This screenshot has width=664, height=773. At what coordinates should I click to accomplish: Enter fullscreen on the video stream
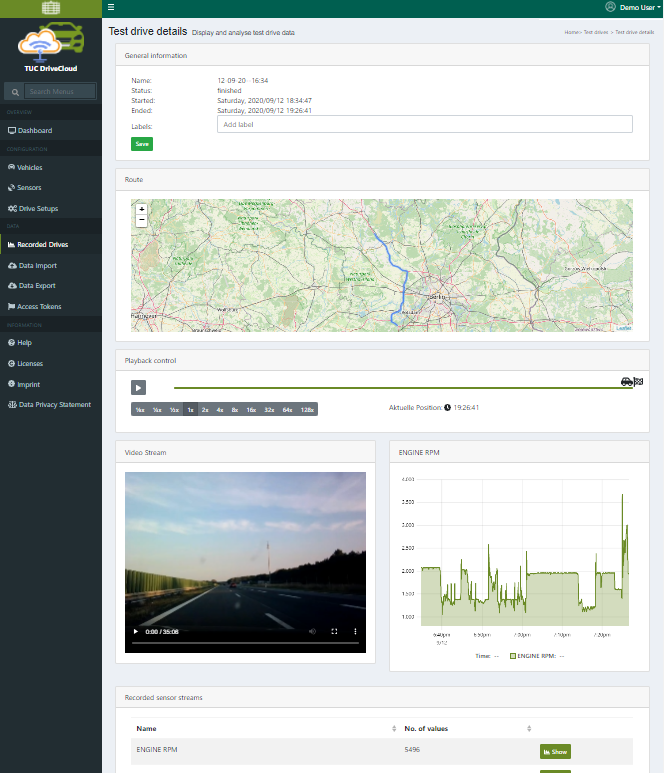pyautogui.click(x=334, y=631)
